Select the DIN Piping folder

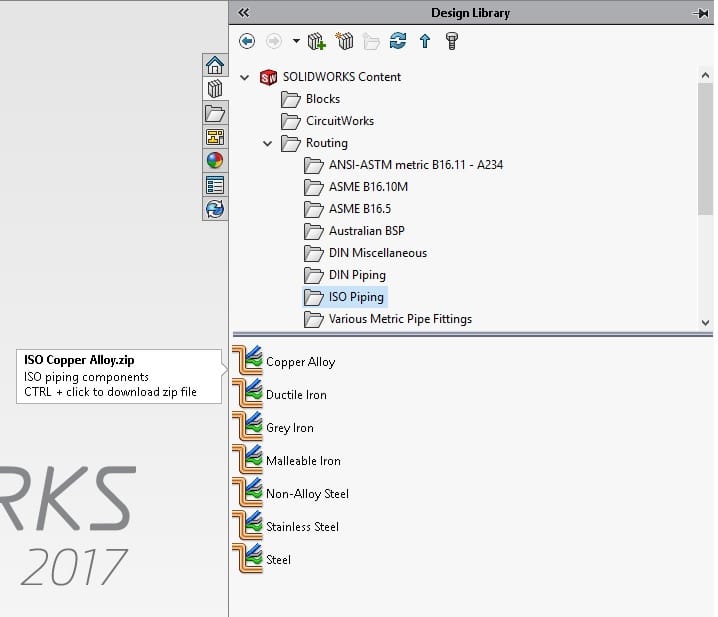tap(356, 275)
